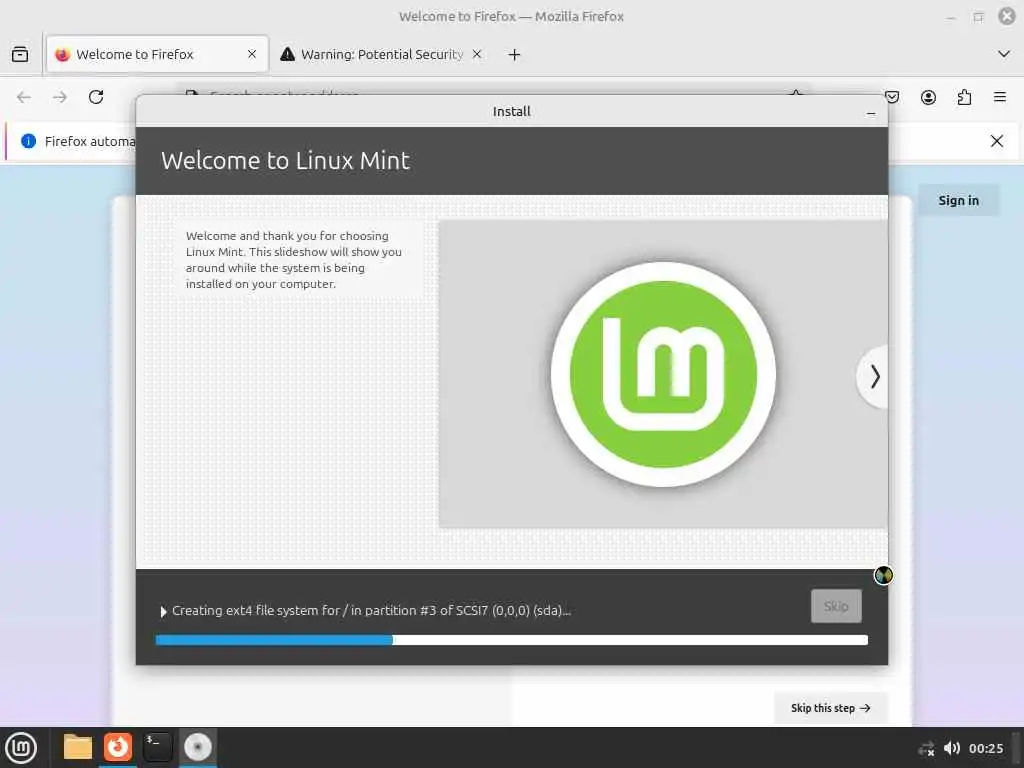Go forward in Firefox
Screen dimensions: 1024x768
click(60, 97)
